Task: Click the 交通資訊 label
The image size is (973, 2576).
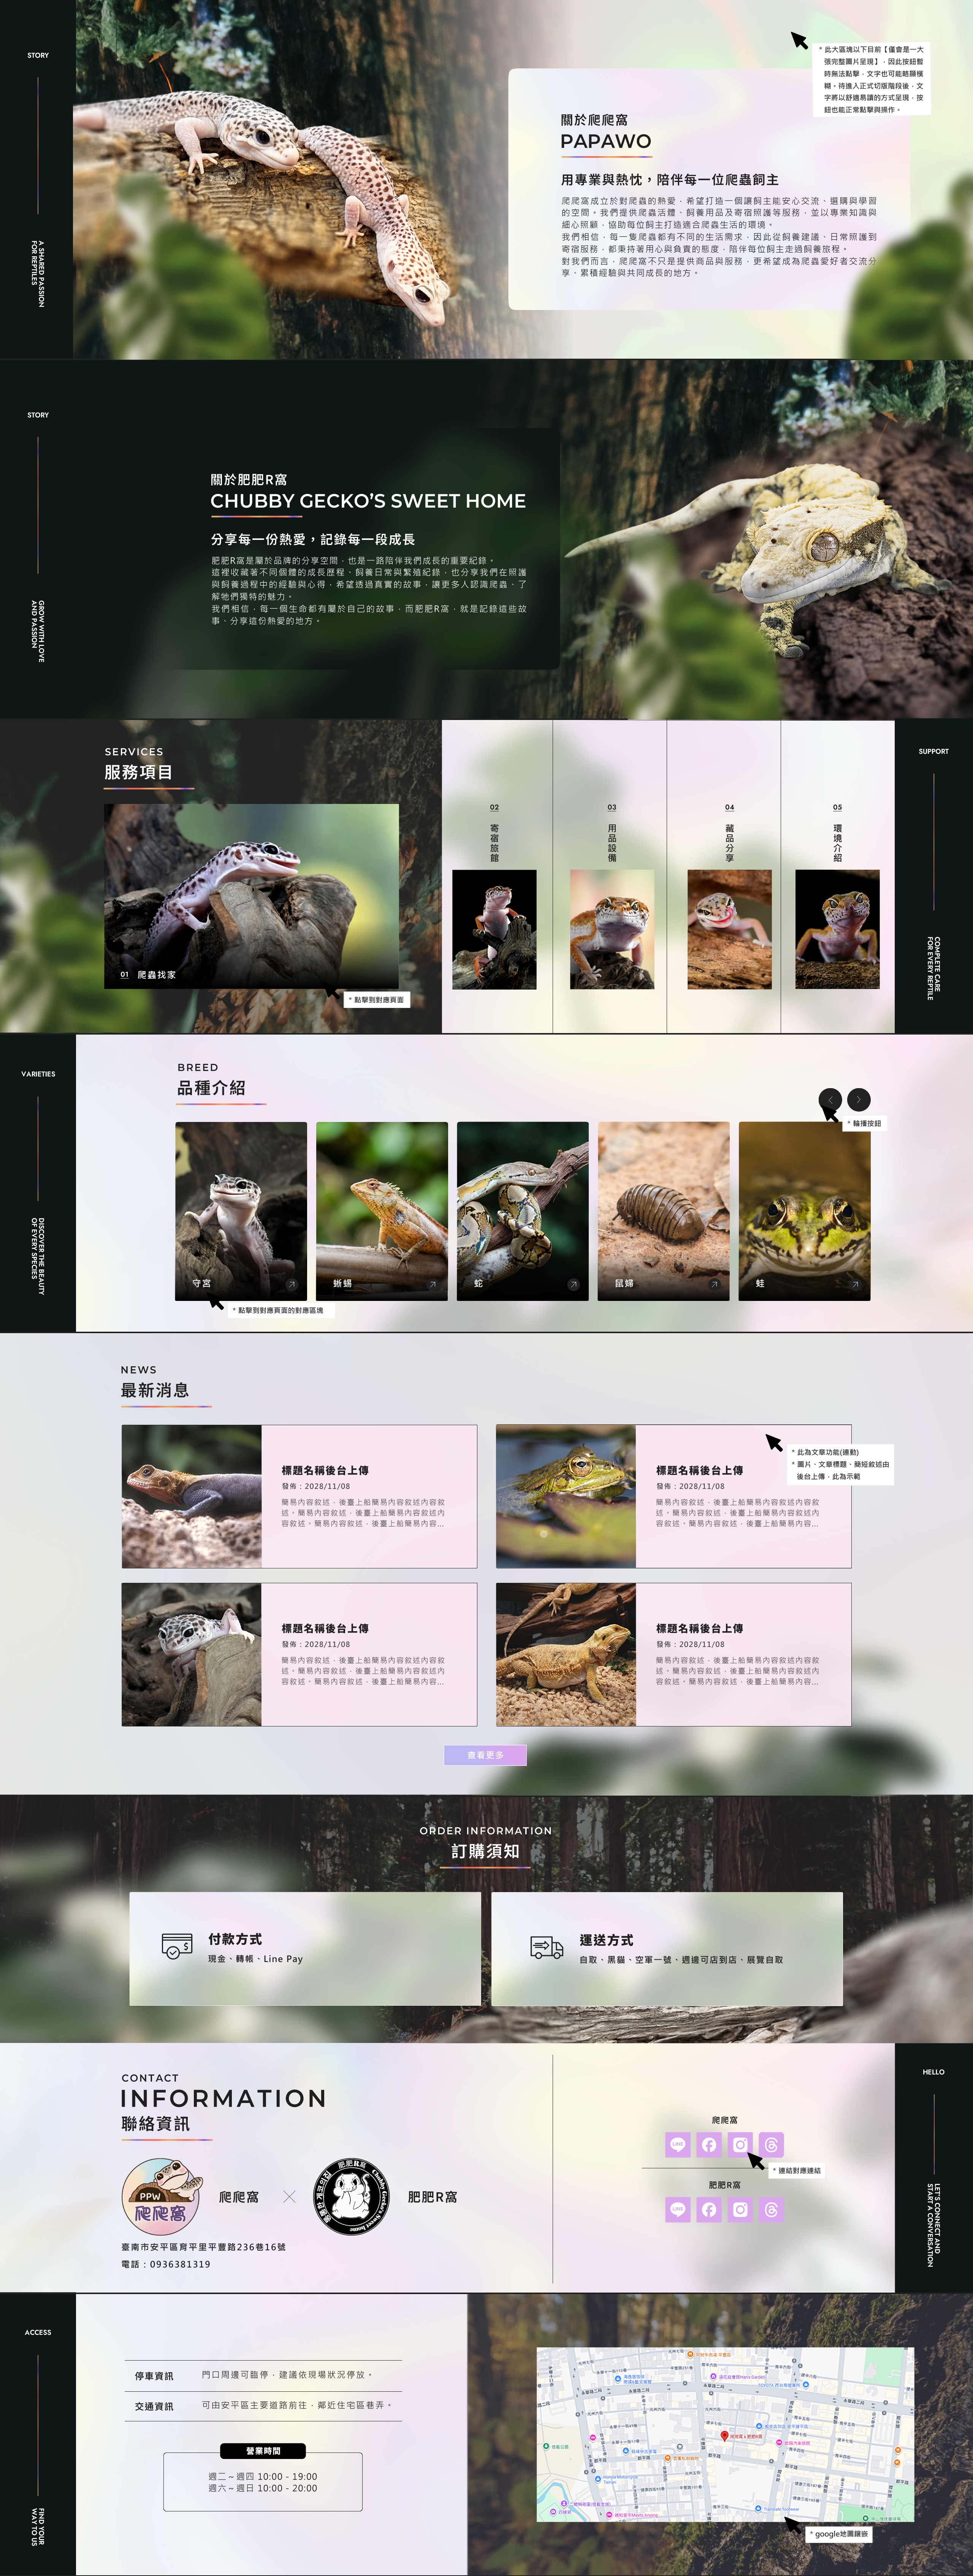Action: click(154, 2406)
